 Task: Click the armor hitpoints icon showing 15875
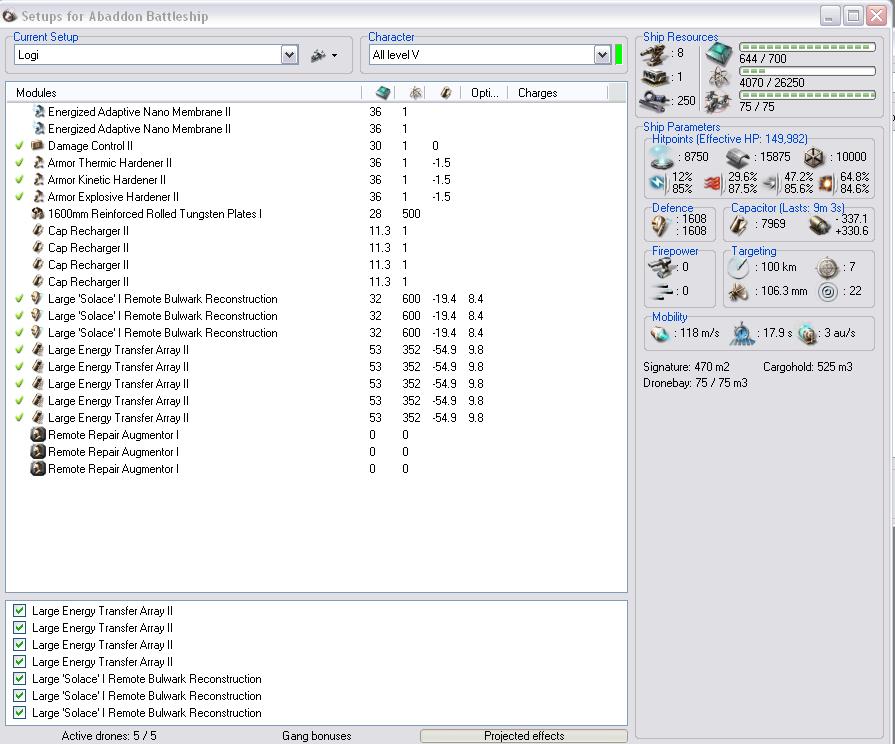pos(737,157)
